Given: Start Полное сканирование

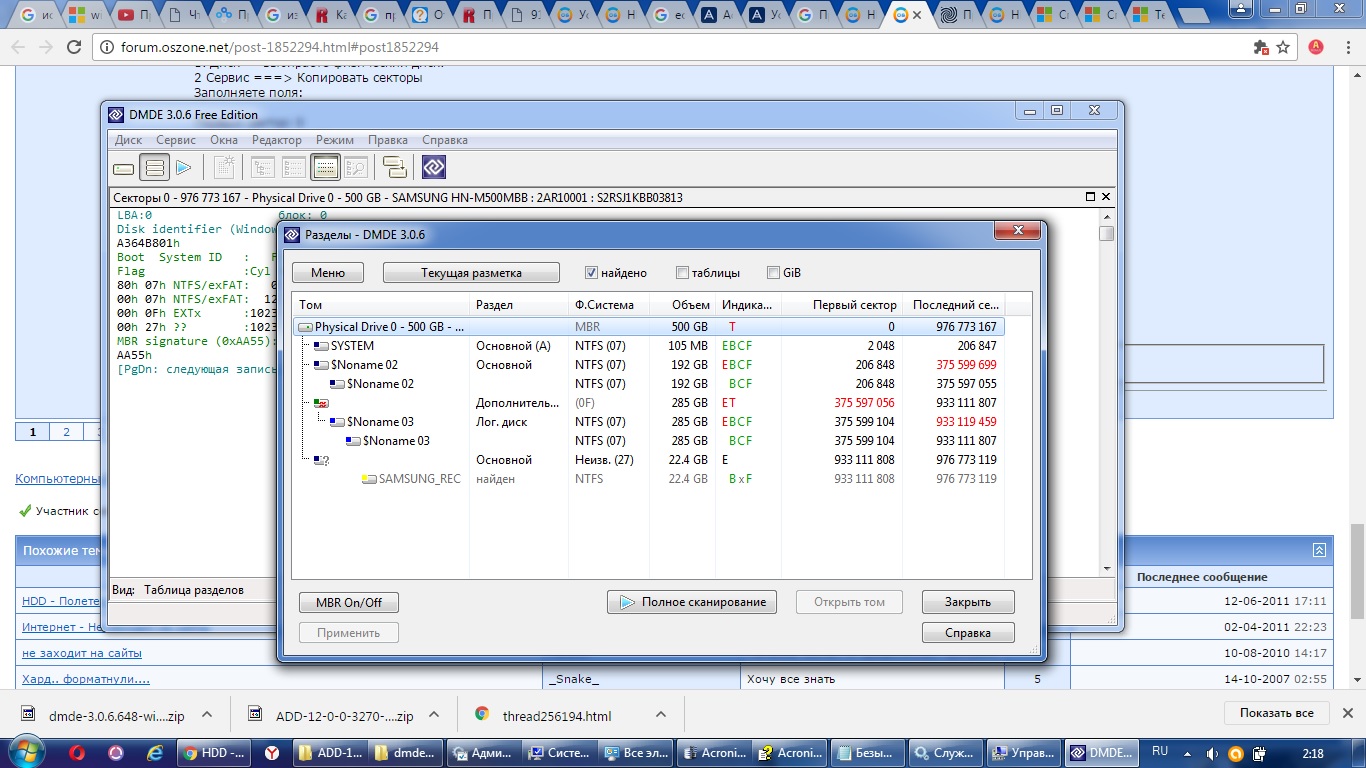Looking at the screenshot, I should pyautogui.click(x=692, y=602).
